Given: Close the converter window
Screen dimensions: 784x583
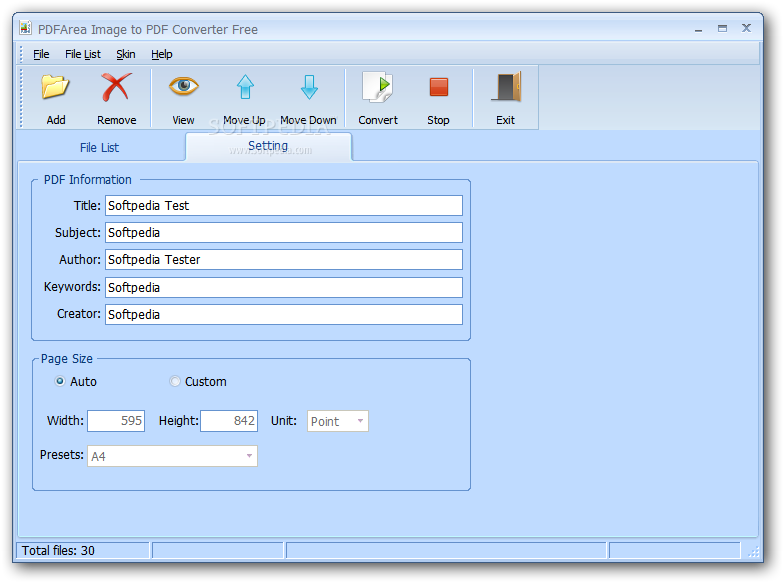Looking at the screenshot, I should (x=746, y=28).
